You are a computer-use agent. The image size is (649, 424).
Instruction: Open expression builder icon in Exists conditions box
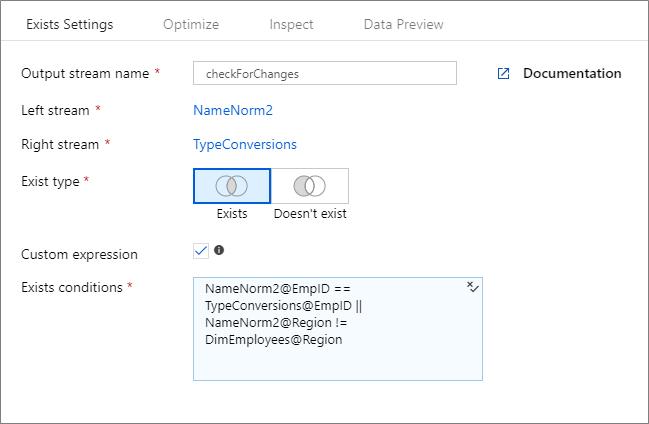click(473, 287)
